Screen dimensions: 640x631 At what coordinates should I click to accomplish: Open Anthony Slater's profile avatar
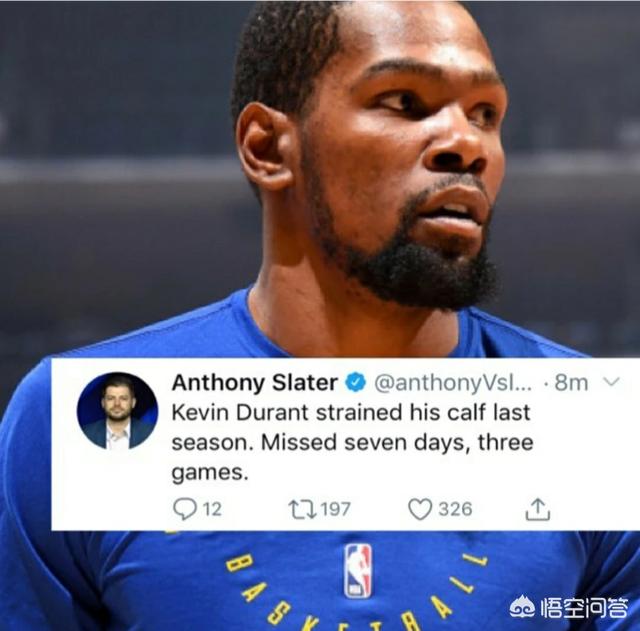118,411
